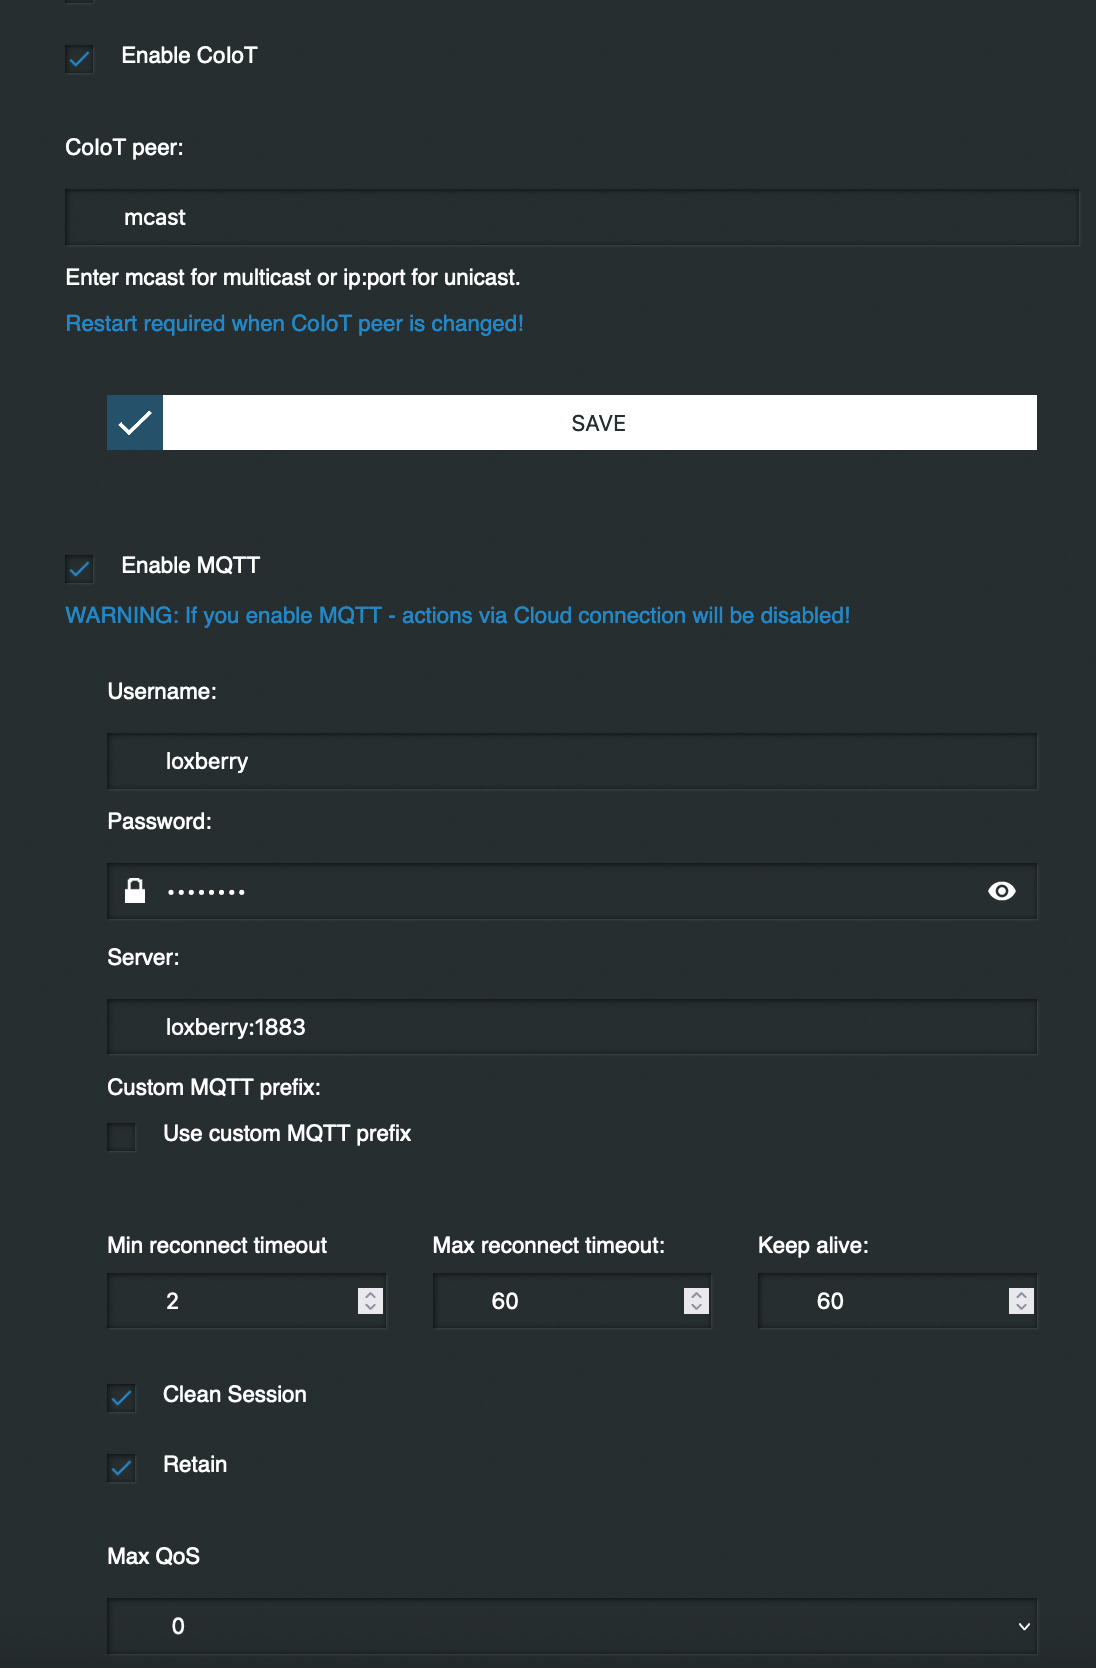Click the Server address field

[x=572, y=1027]
